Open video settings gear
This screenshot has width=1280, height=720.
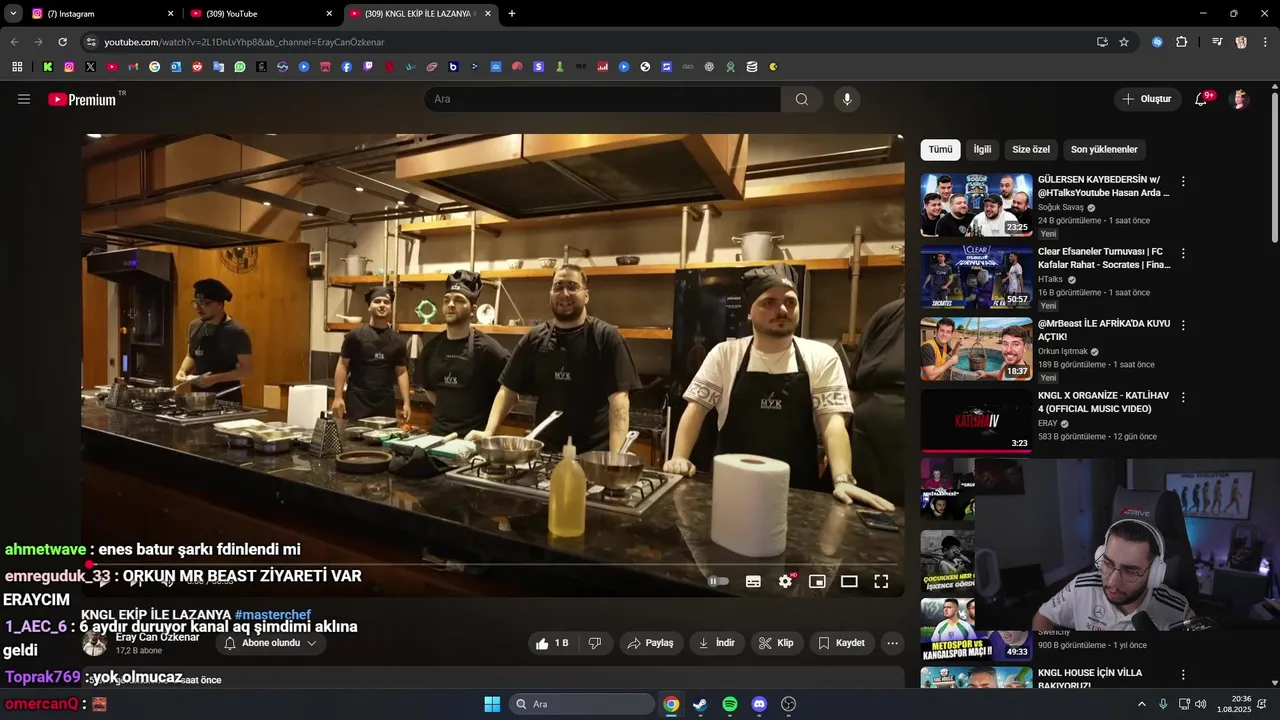pos(786,581)
